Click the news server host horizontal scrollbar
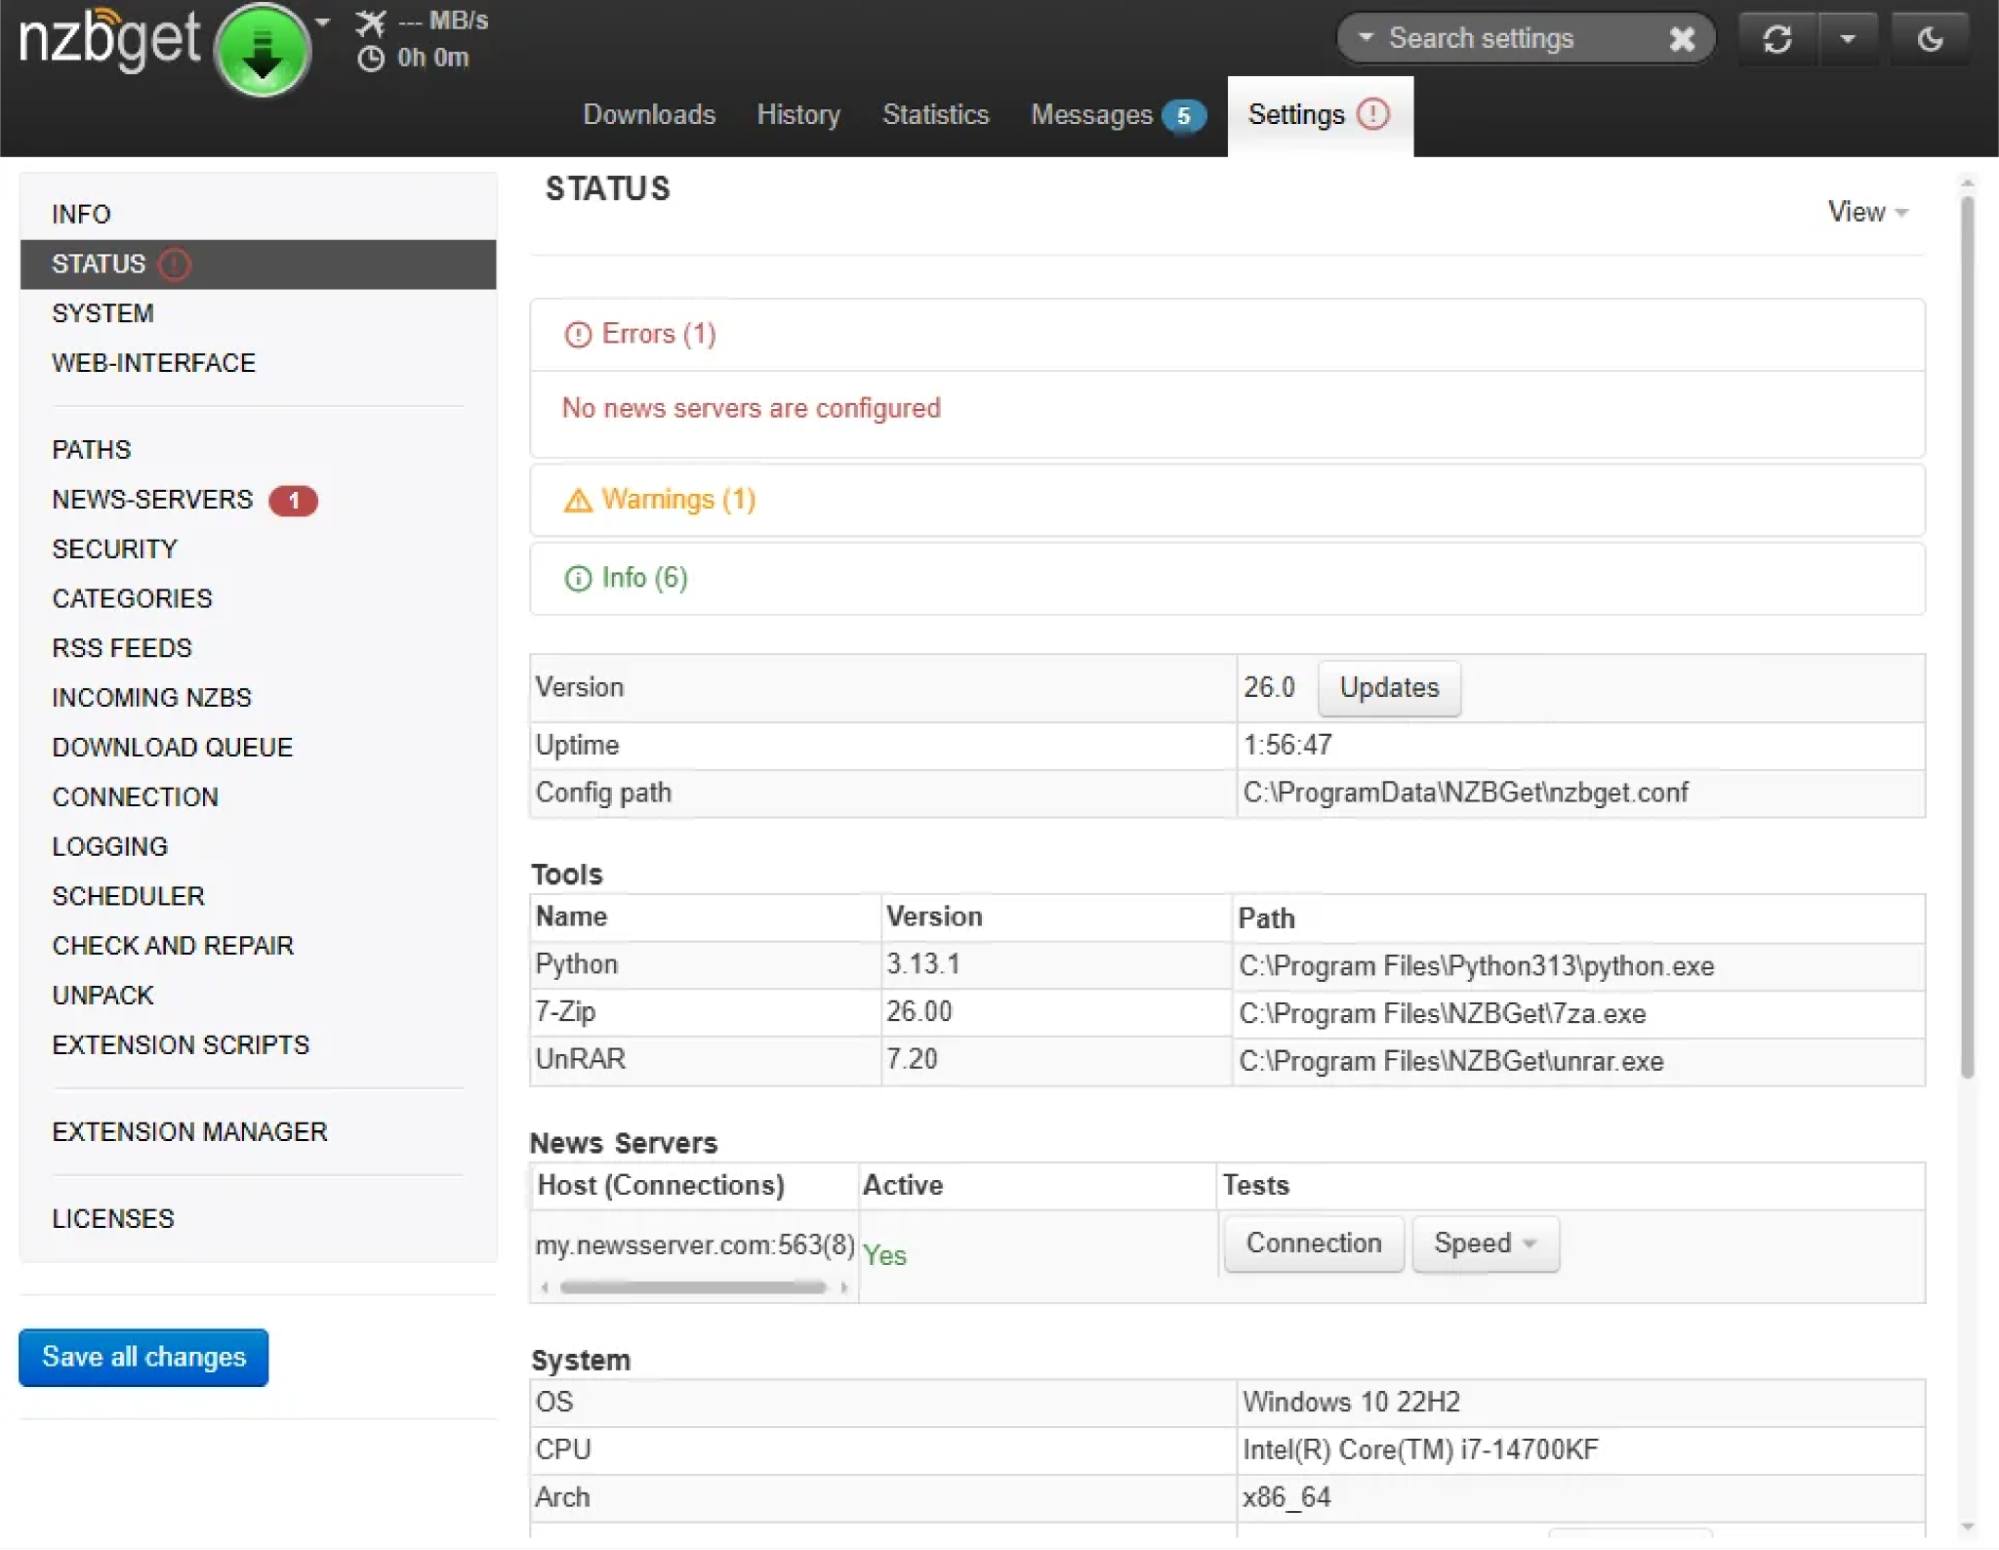Viewport: 1999px width, 1550px height. pyautogui.click(x=692, y=1287)
